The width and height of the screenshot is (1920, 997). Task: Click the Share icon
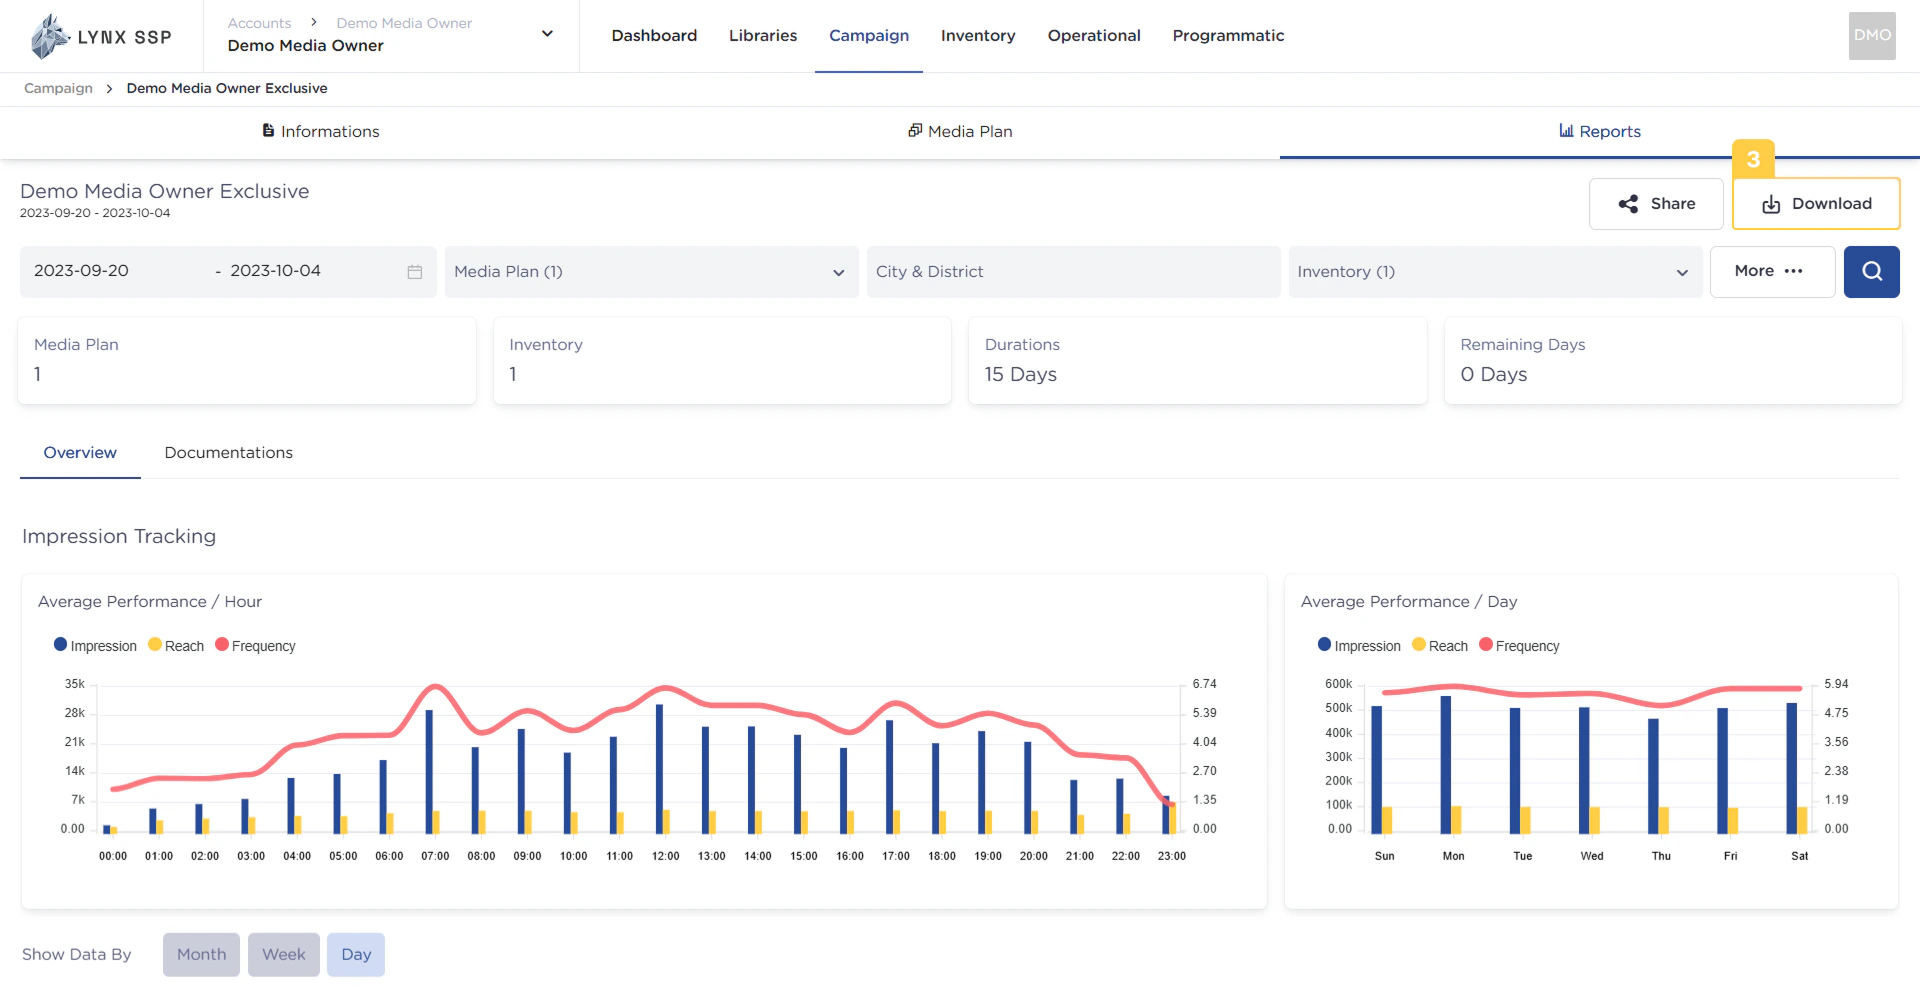pyautogui.click(x=1627, y=203)
